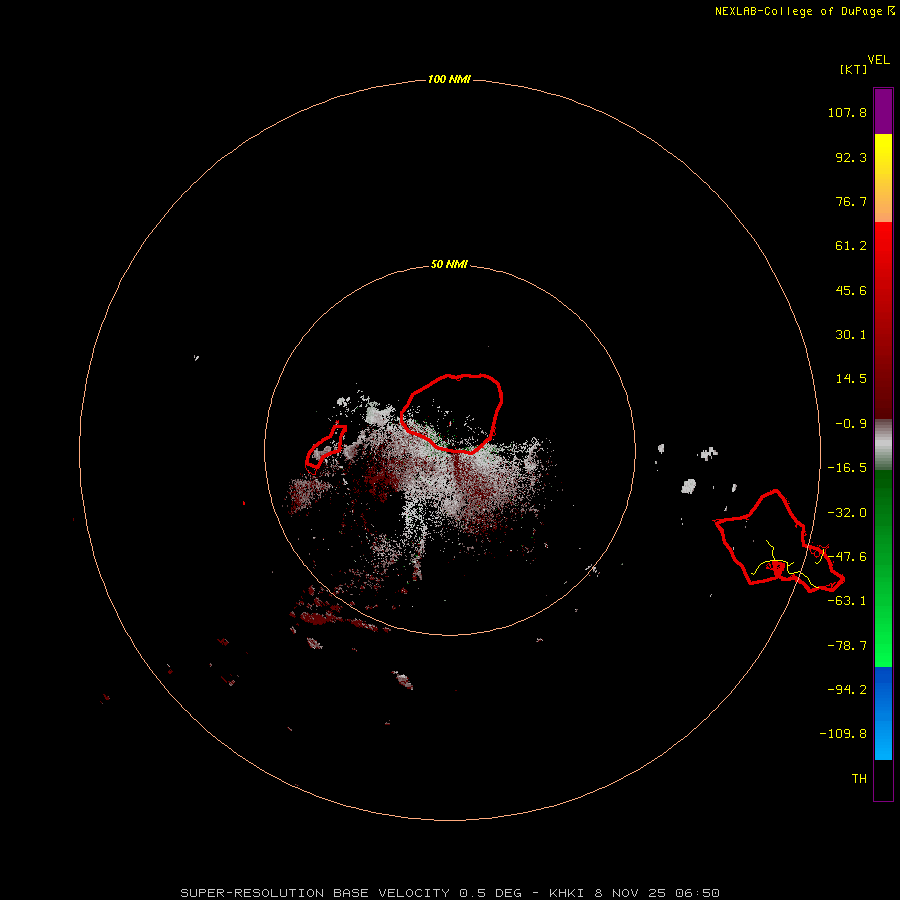Viewport: 900px width, 900px height.
Task: Pick the gray near-zero segment of velocity scale
Action: click(883, 445)
